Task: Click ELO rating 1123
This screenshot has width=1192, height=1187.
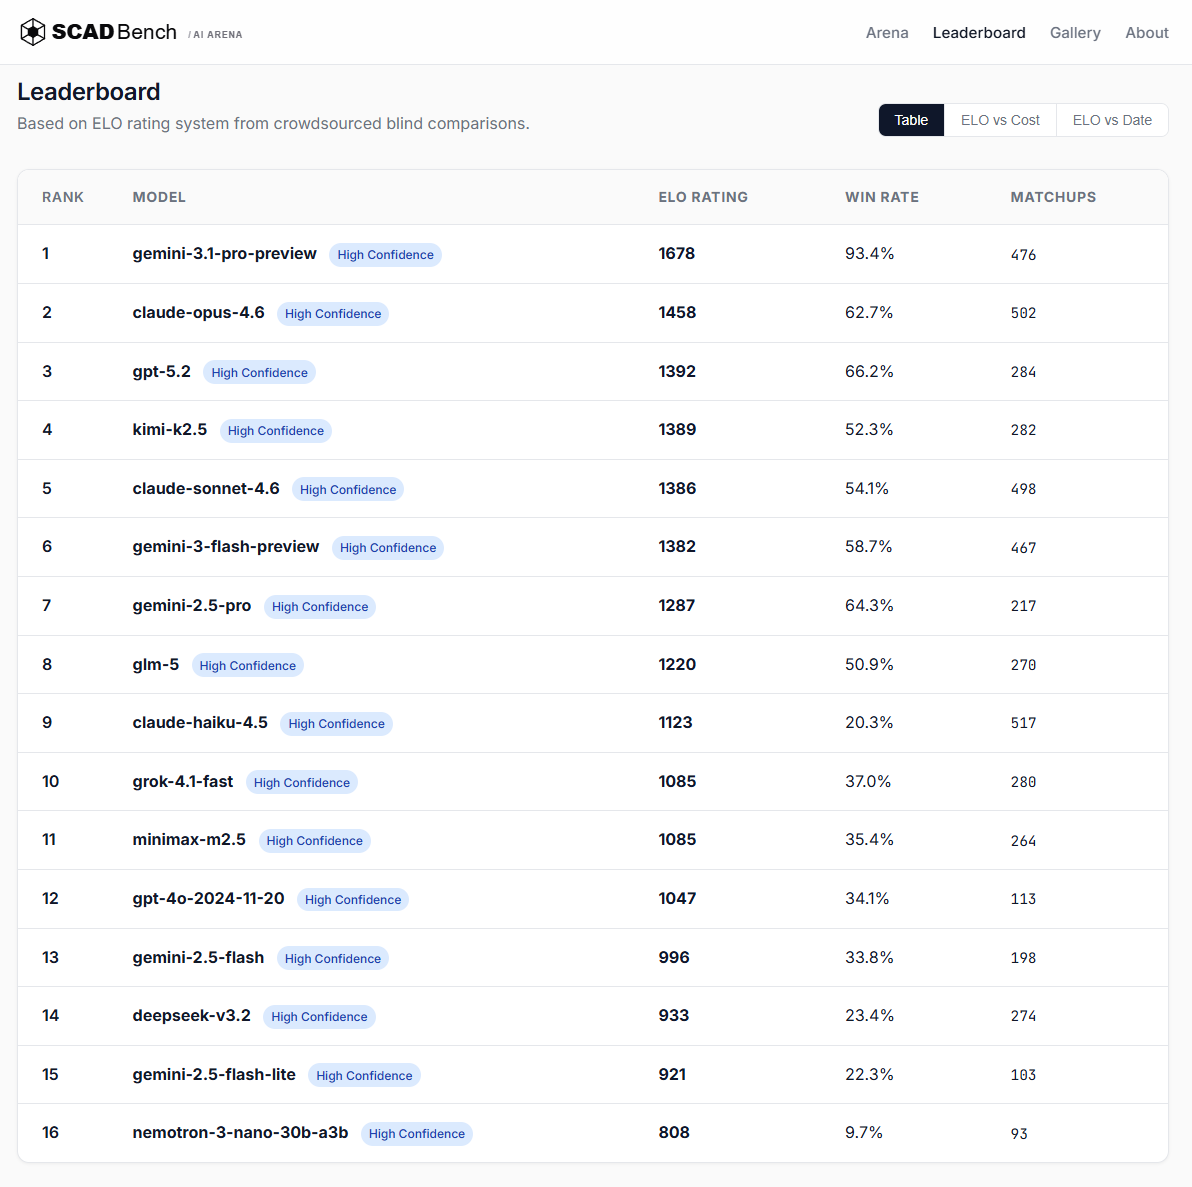Action: (x=675, y=722)
